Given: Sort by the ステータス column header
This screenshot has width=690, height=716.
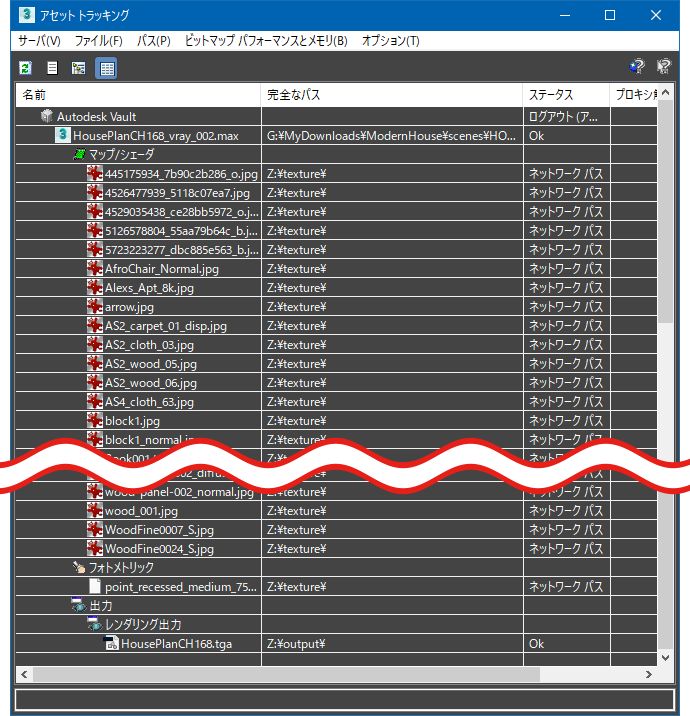Looking at the screenshot, I should (x=566, y=95).
